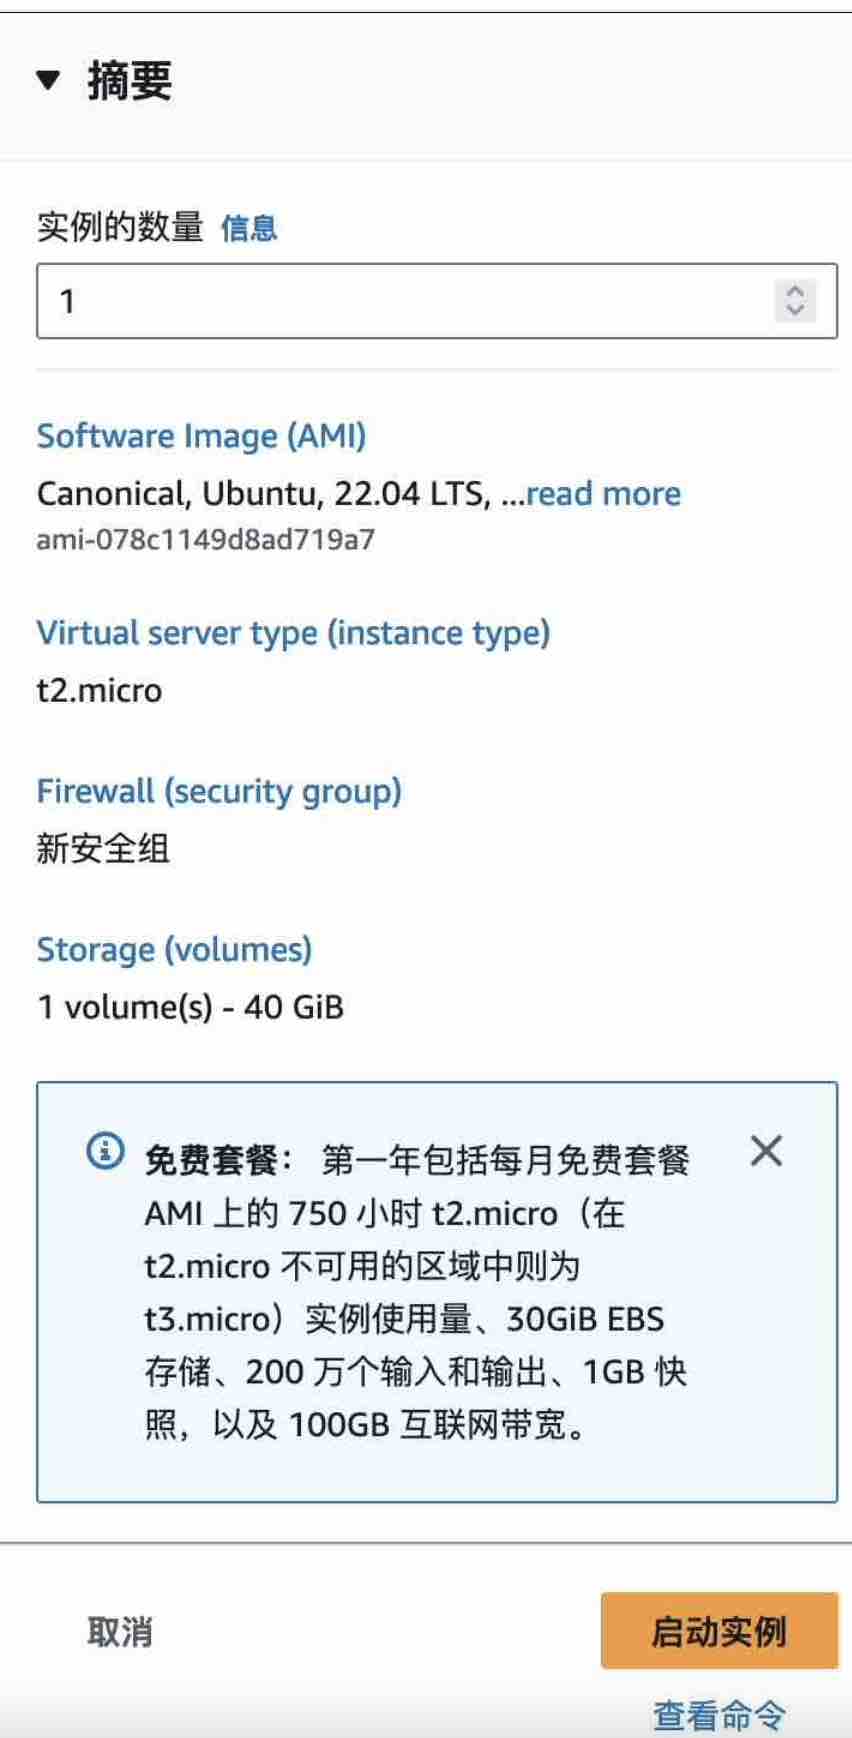Image resolution: width=852 pixels, height=1738 pixels.
Task: Click the 取消 cancel button
Action: click(120, 1632)
